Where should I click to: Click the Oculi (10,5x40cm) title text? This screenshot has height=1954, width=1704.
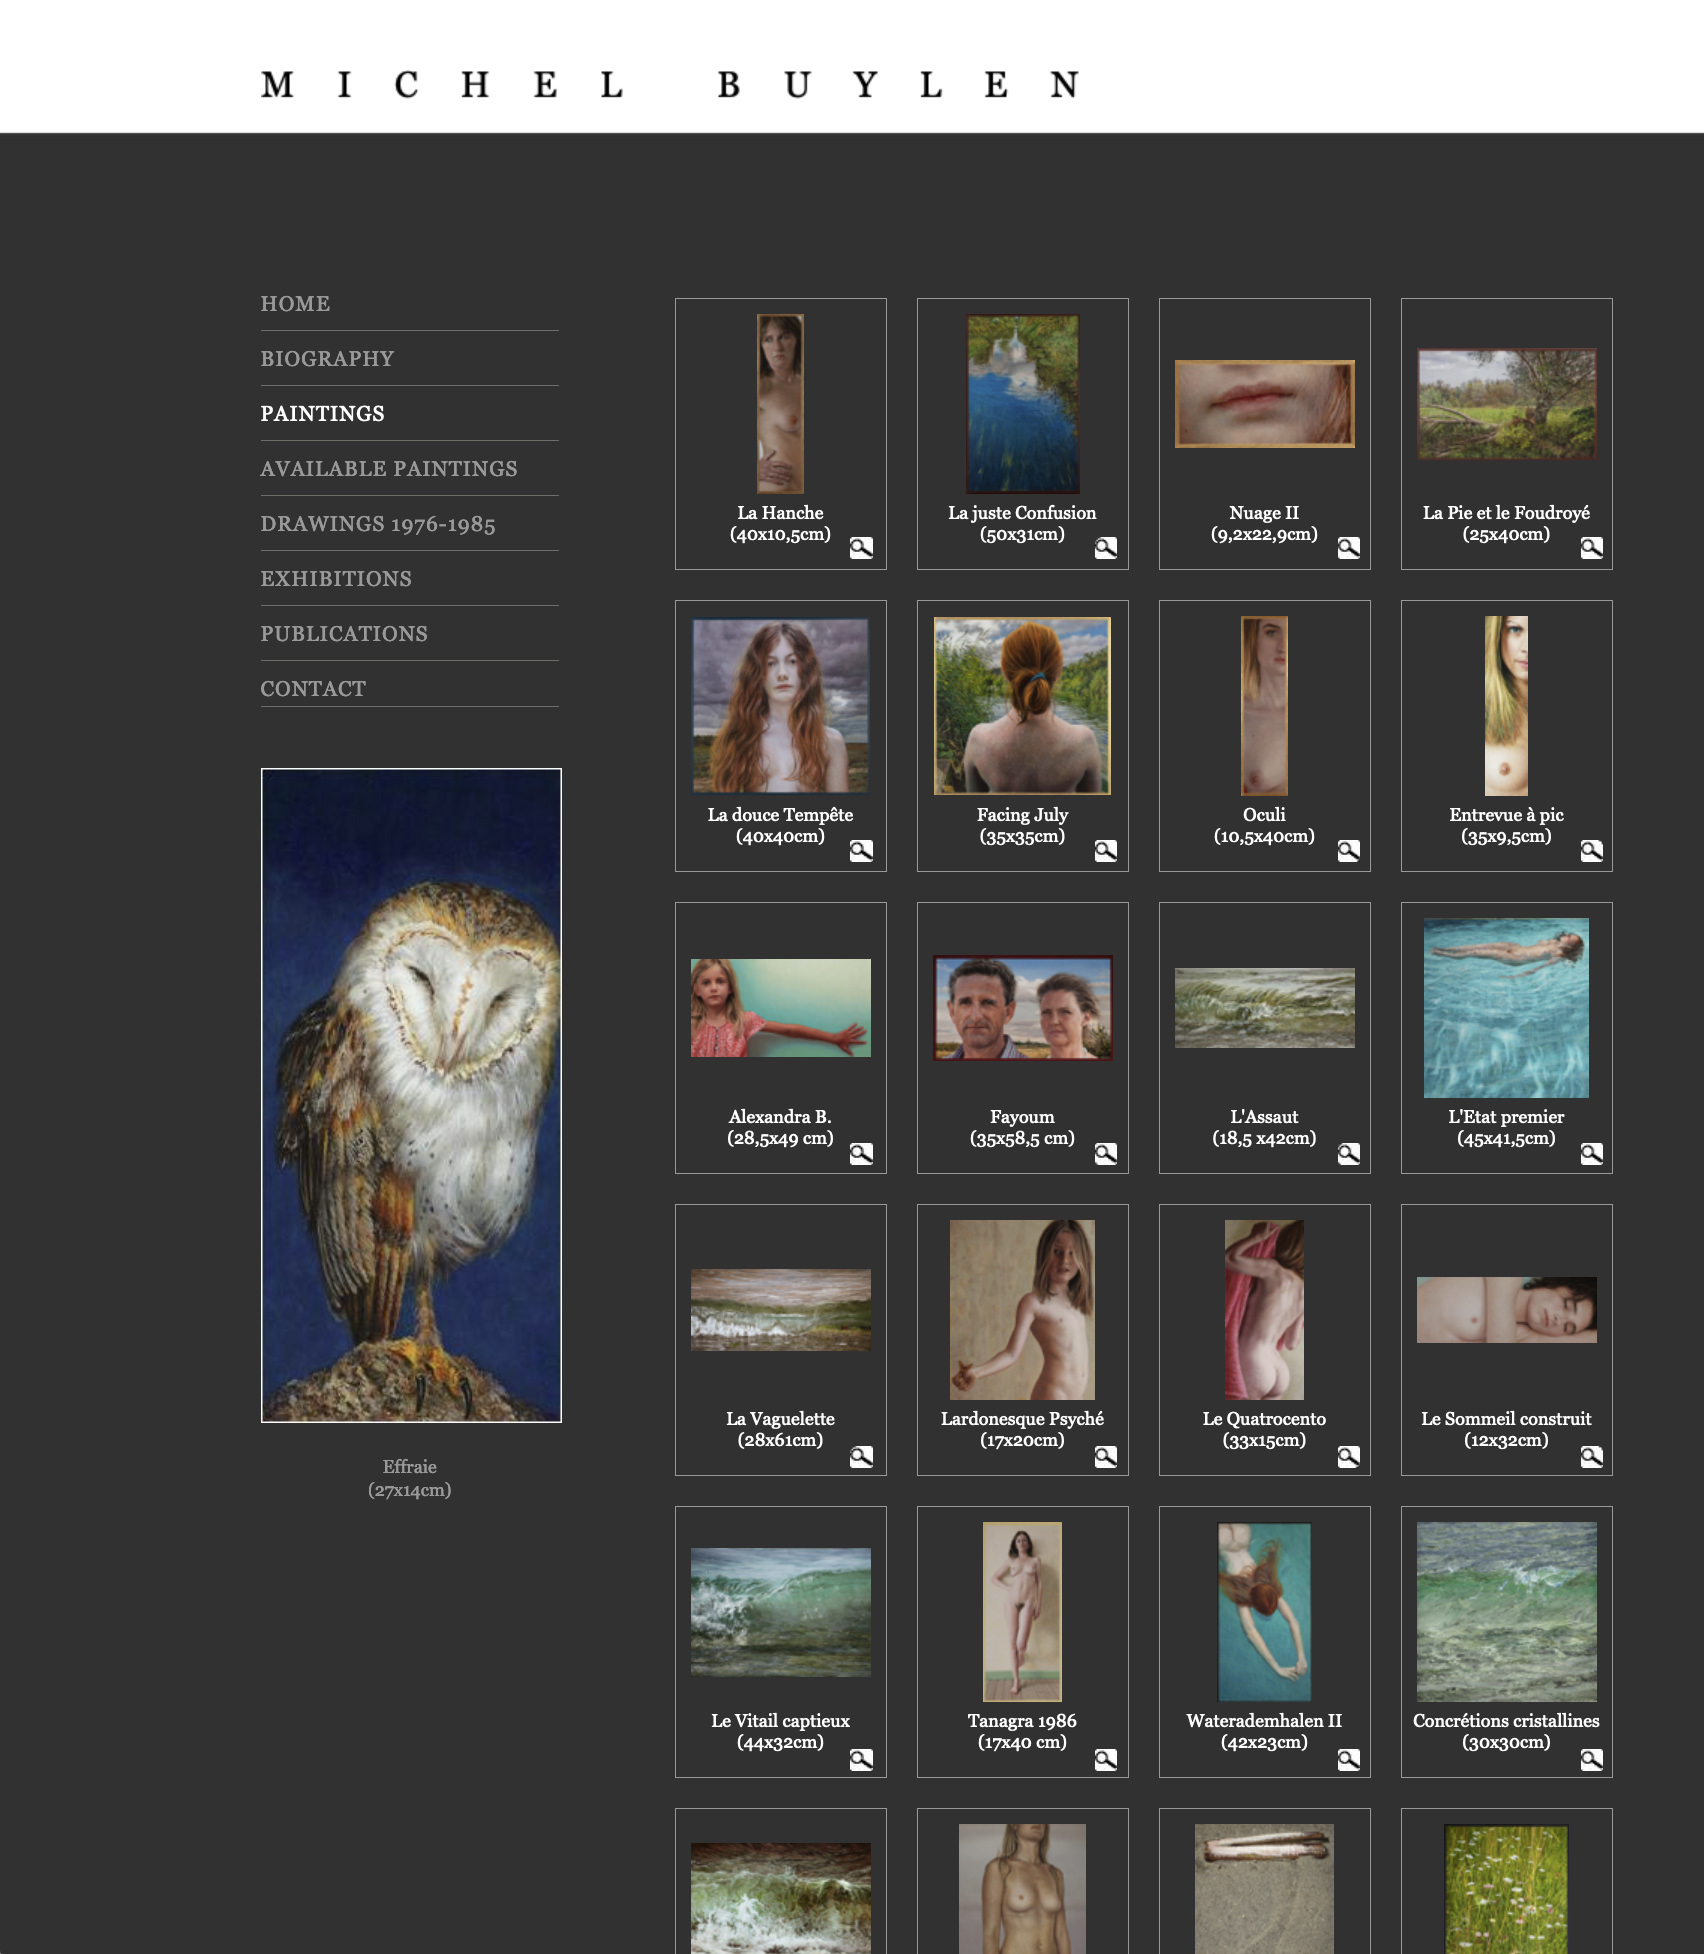point(1265,826)
